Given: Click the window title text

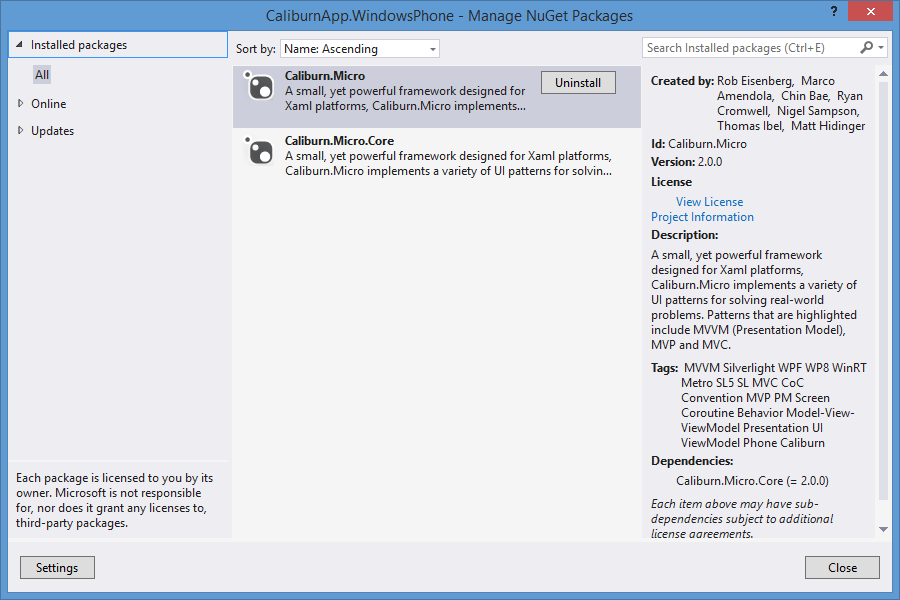Looking at the screenshot, I should 449,16.
